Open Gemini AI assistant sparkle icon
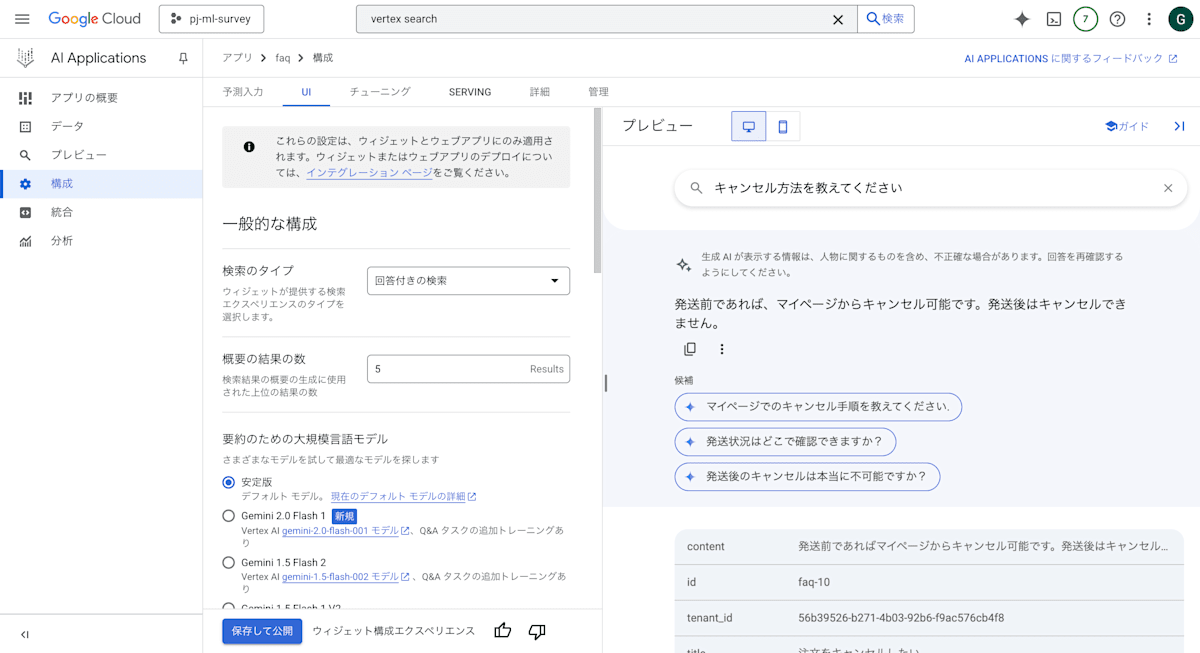This screenshot has height=653, width=1200. point(1022,19)
